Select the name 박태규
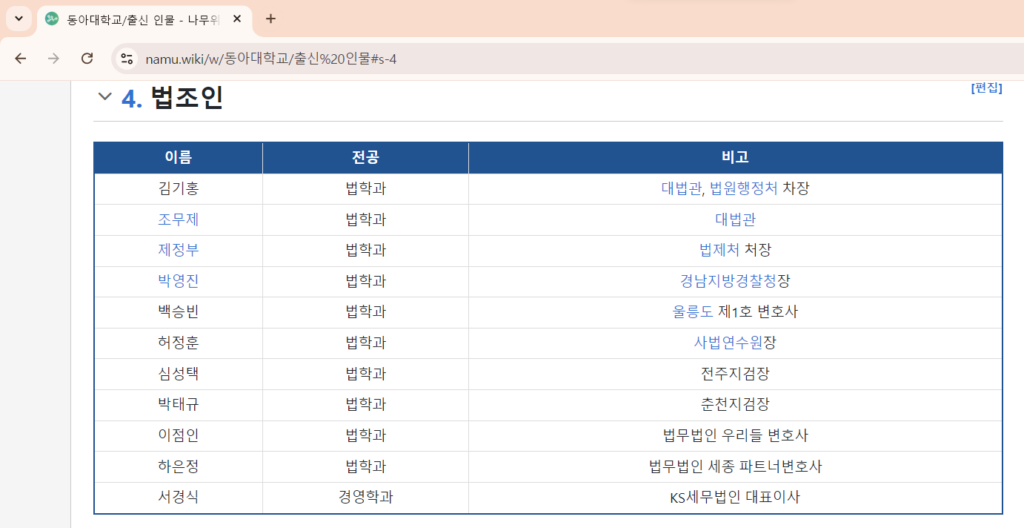This screenshot has width=1024, height=528. pos(178,404)
